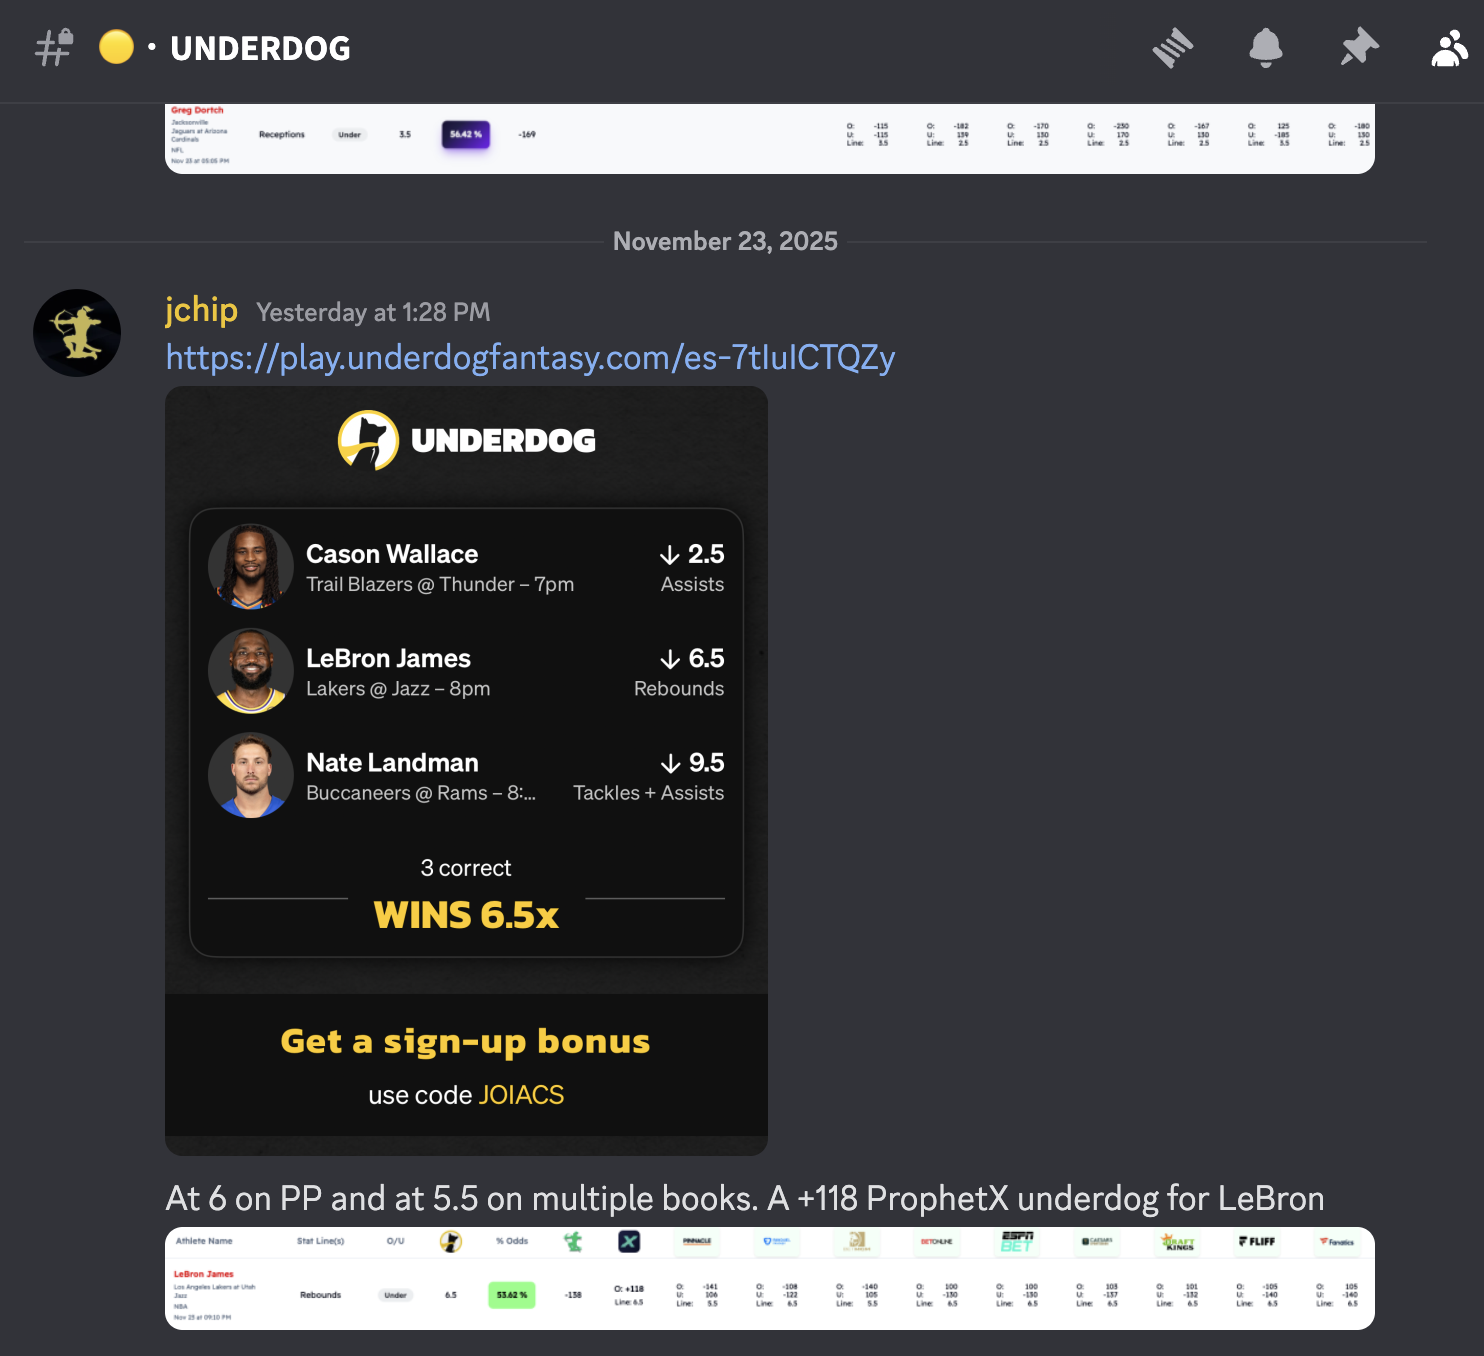Screen dimensions: 1484x1356
Task: Open the Threads icon in the header
Action: point(1172,48)
